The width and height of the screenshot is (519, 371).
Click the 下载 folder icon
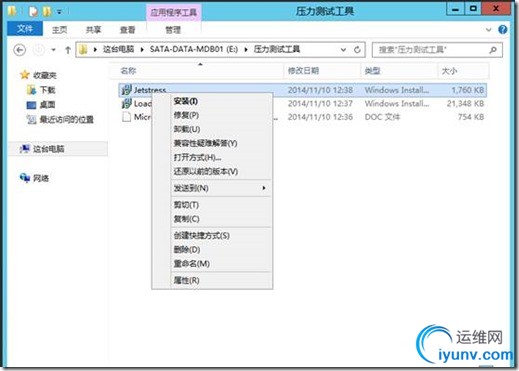pos(31,90)
